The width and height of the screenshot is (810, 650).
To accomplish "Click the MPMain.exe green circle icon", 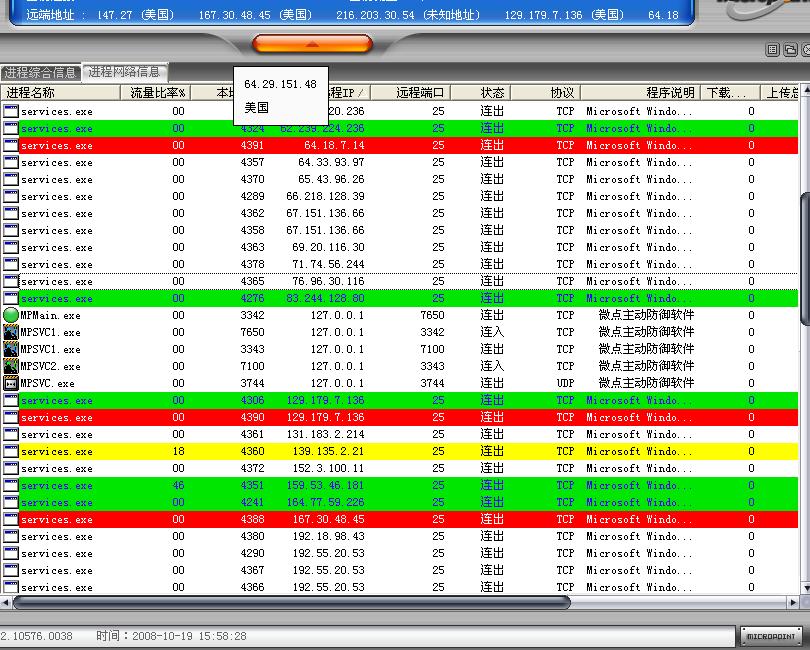I will tap(10, 315).
